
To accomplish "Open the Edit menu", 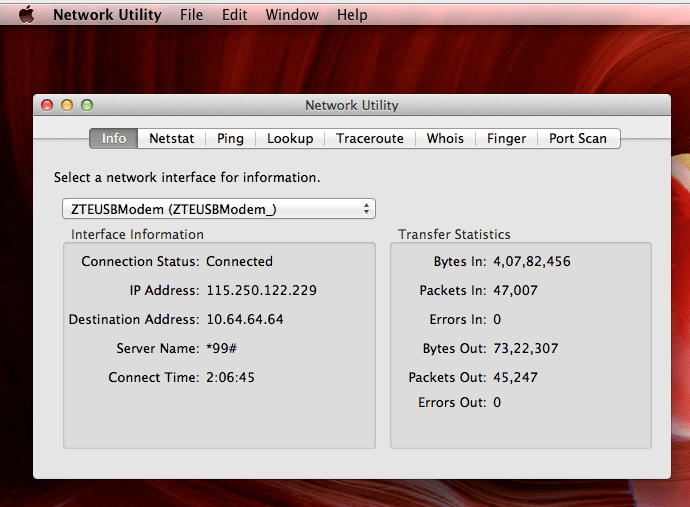I will 235,15.
